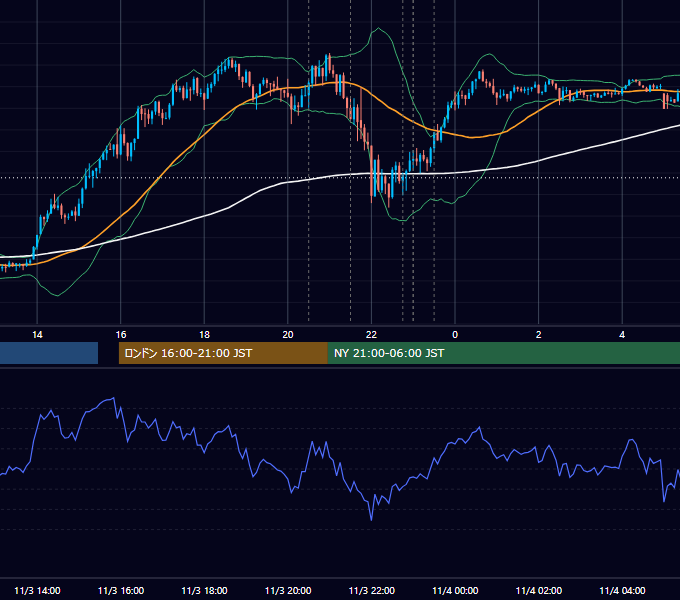Image resolution: width=680 pixels, height=600 pixels.
Task: Click the '11/4 00:00' indicator axis label
Action: pos(455,590)
